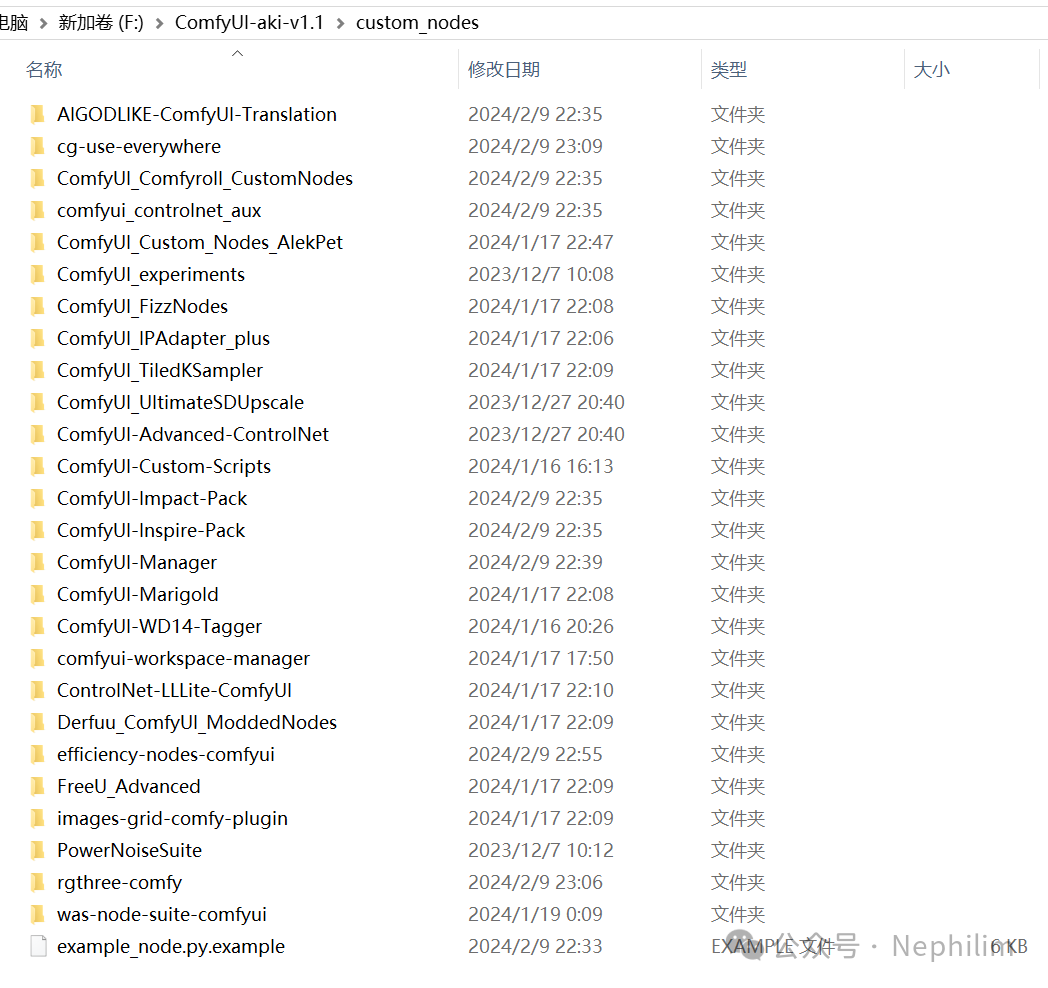This screenshot has height=988, width=1048.
Task: Select the ComfyUI_TiledKSampler folder name
Action: tap(160, 371)
